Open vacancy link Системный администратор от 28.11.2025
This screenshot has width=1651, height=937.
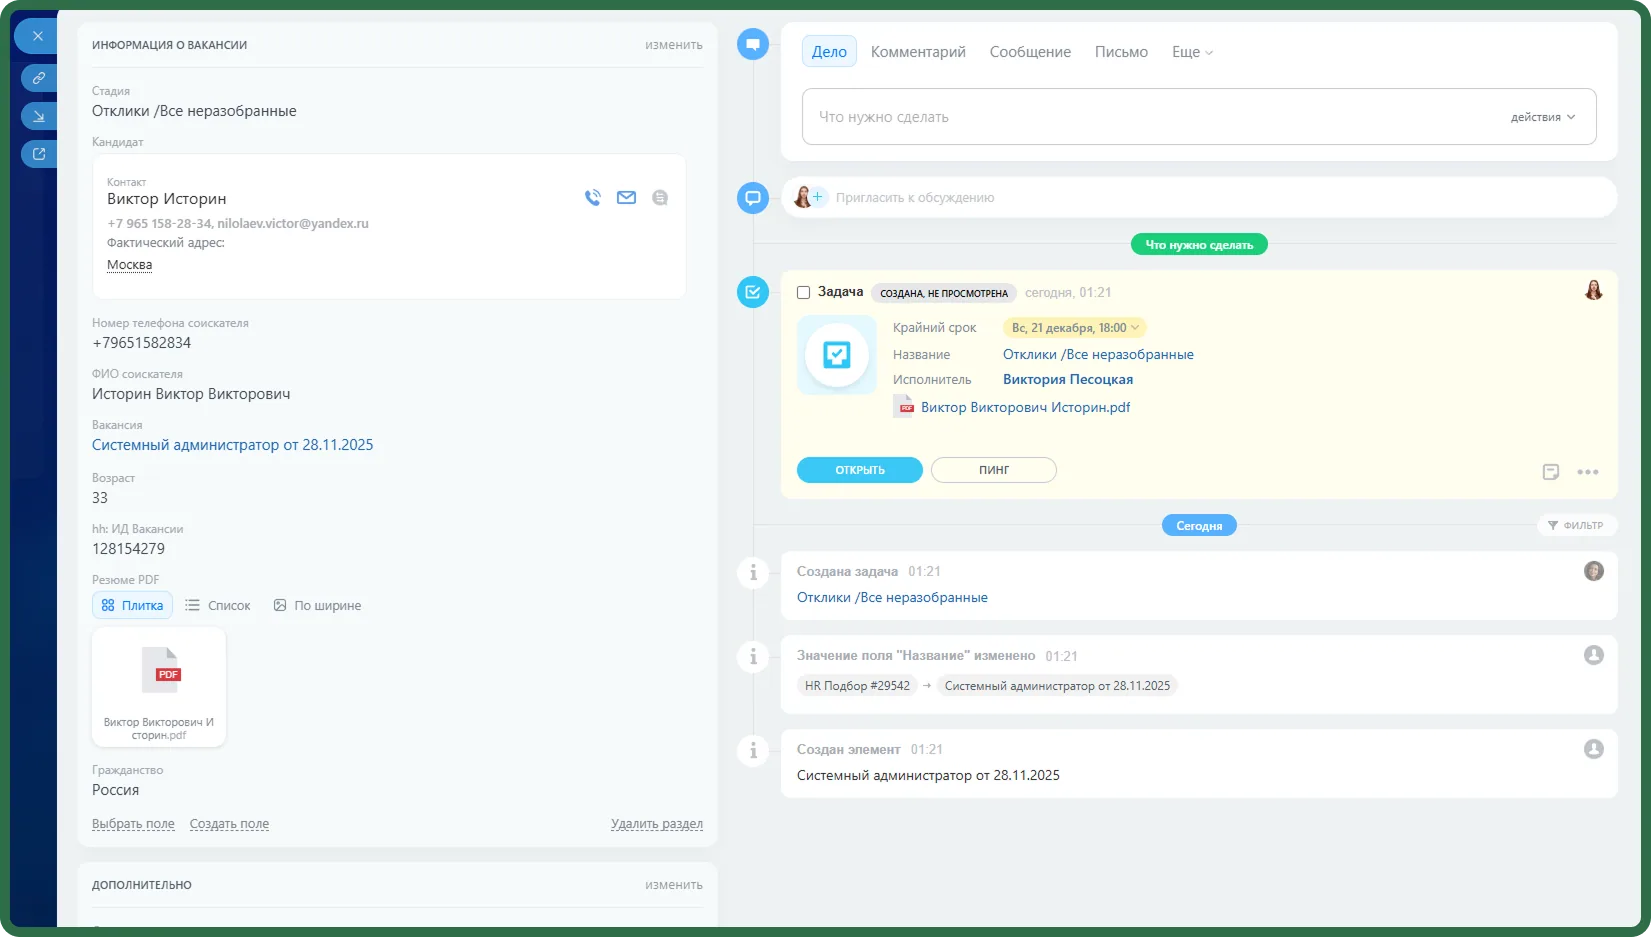(232, 445)
